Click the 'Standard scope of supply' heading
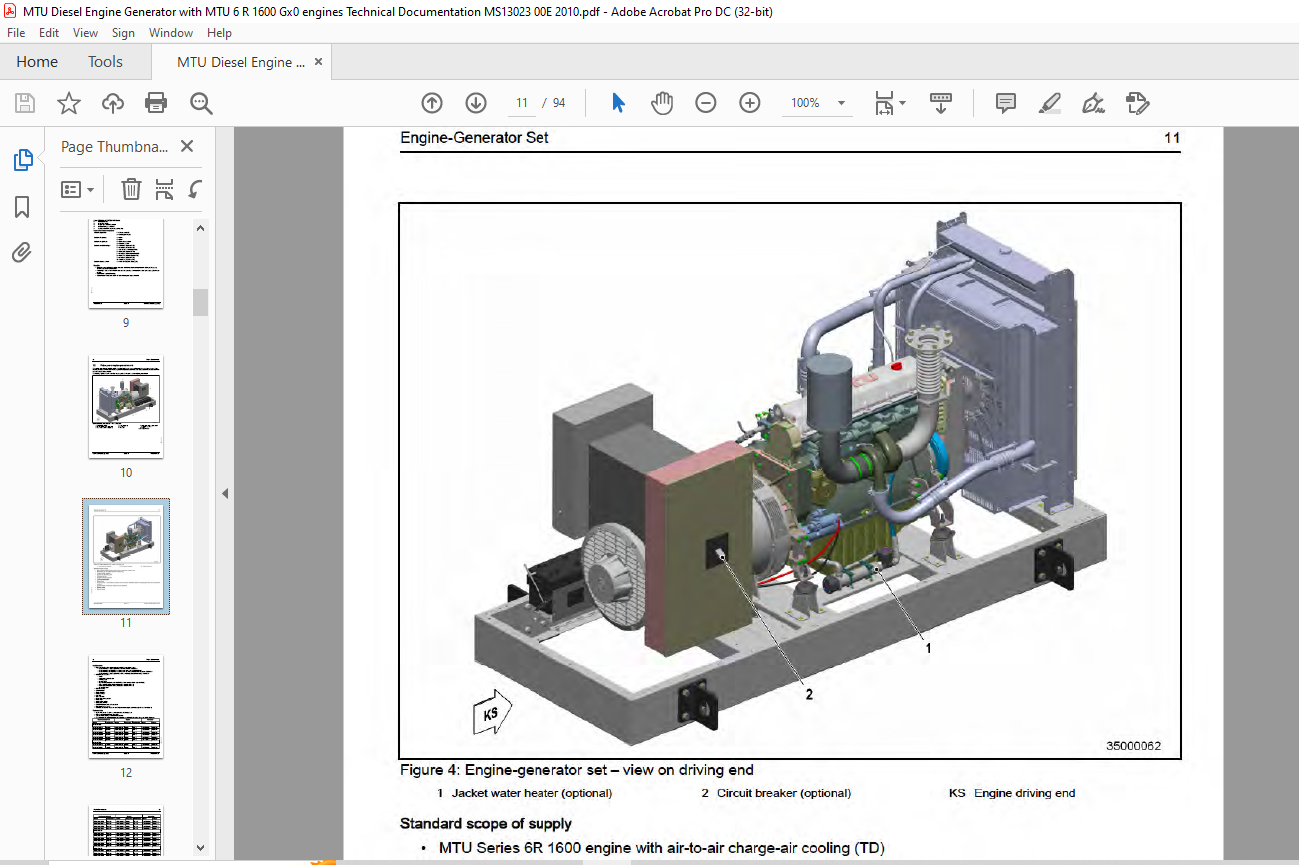 [x=486, y=824]
